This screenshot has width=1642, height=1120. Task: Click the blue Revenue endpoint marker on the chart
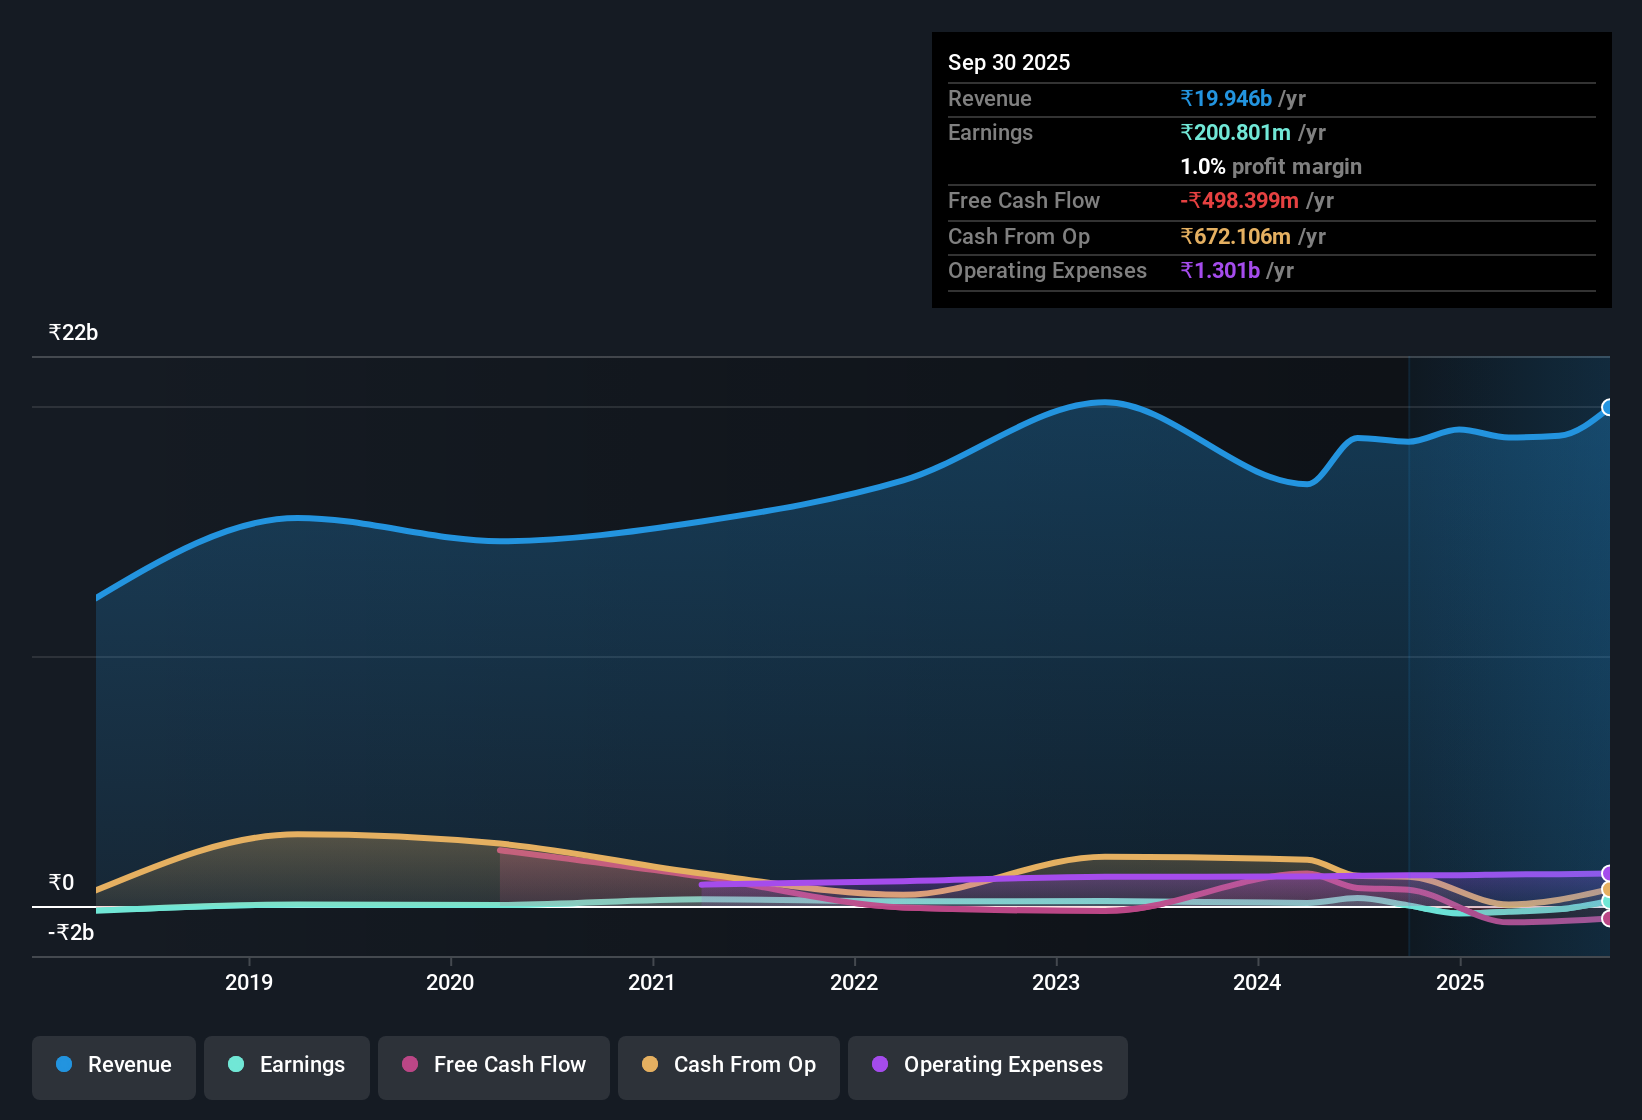[x=1609, y=408]
